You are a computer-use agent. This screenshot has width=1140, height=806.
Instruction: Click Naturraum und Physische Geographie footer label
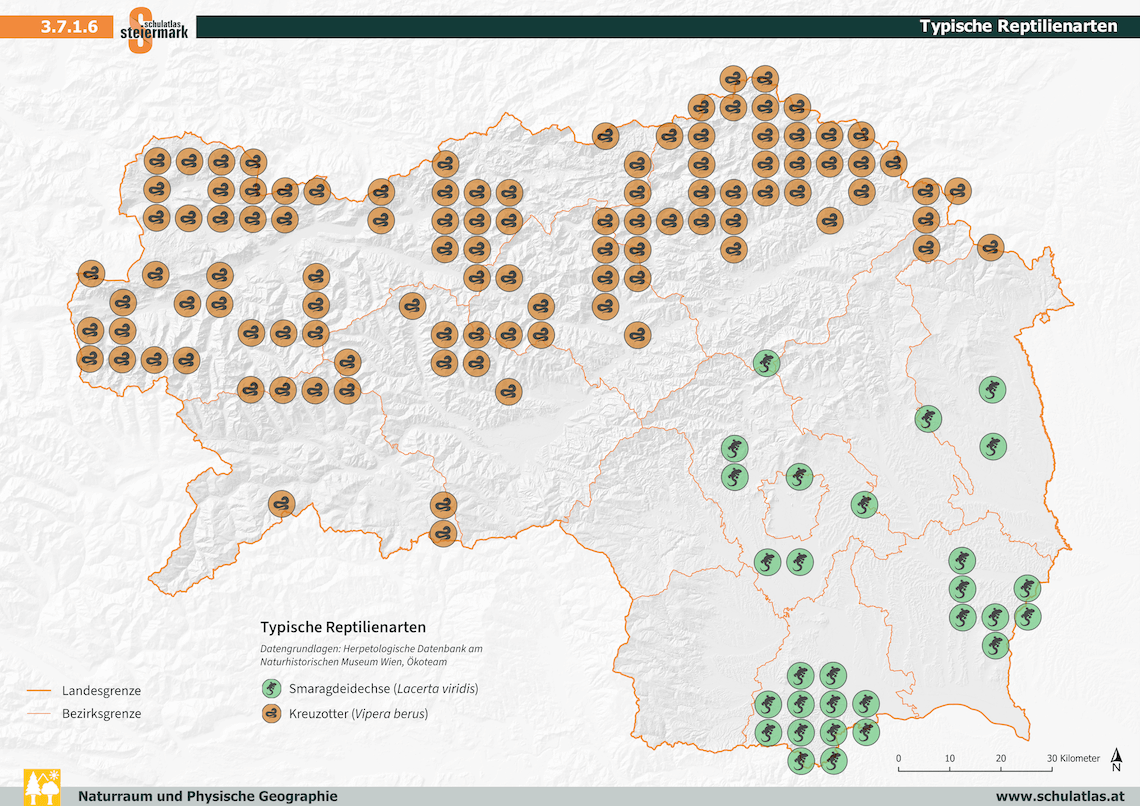[207, 796]
